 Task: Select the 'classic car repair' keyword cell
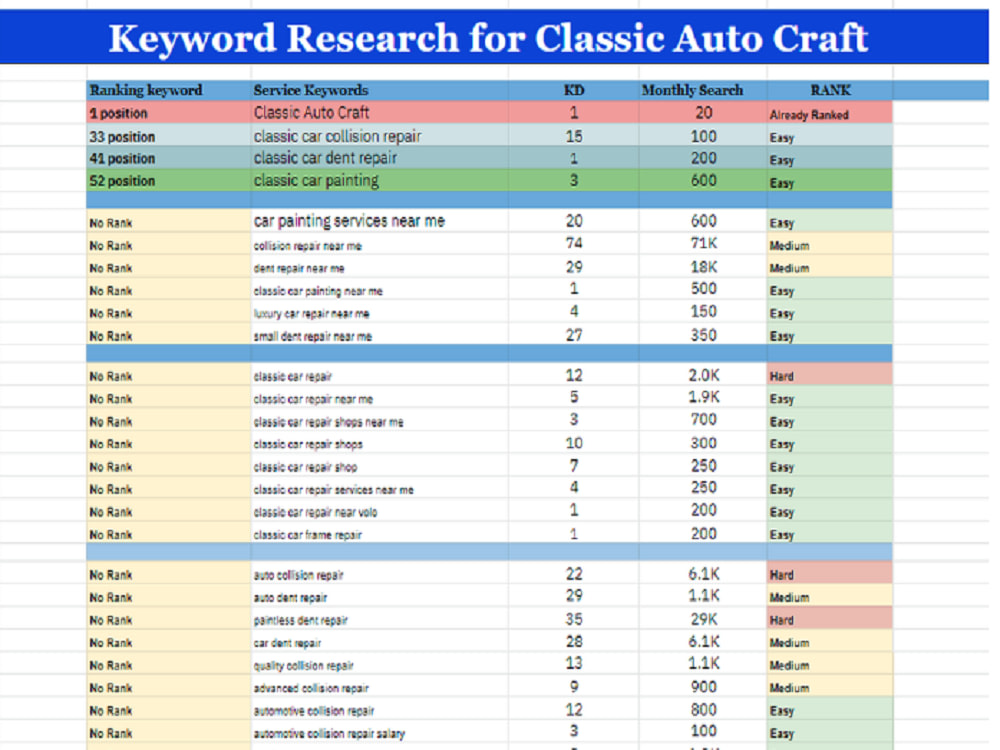[380, 376]
